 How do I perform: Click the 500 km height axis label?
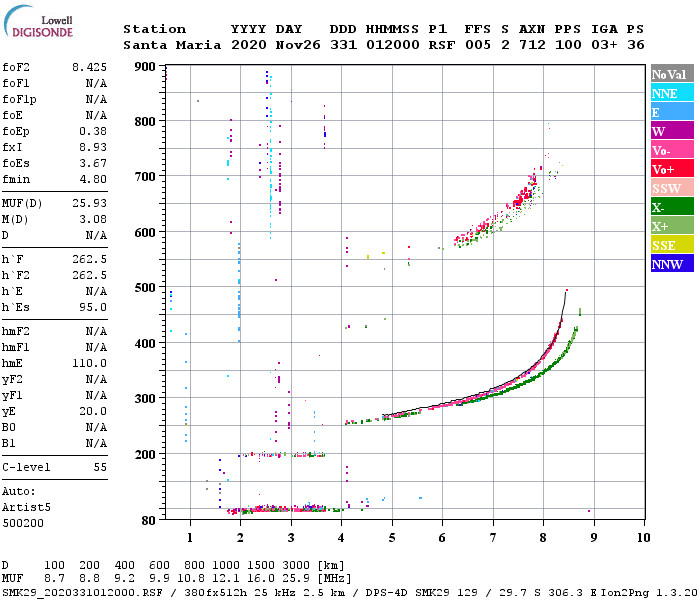click(145, 288)
